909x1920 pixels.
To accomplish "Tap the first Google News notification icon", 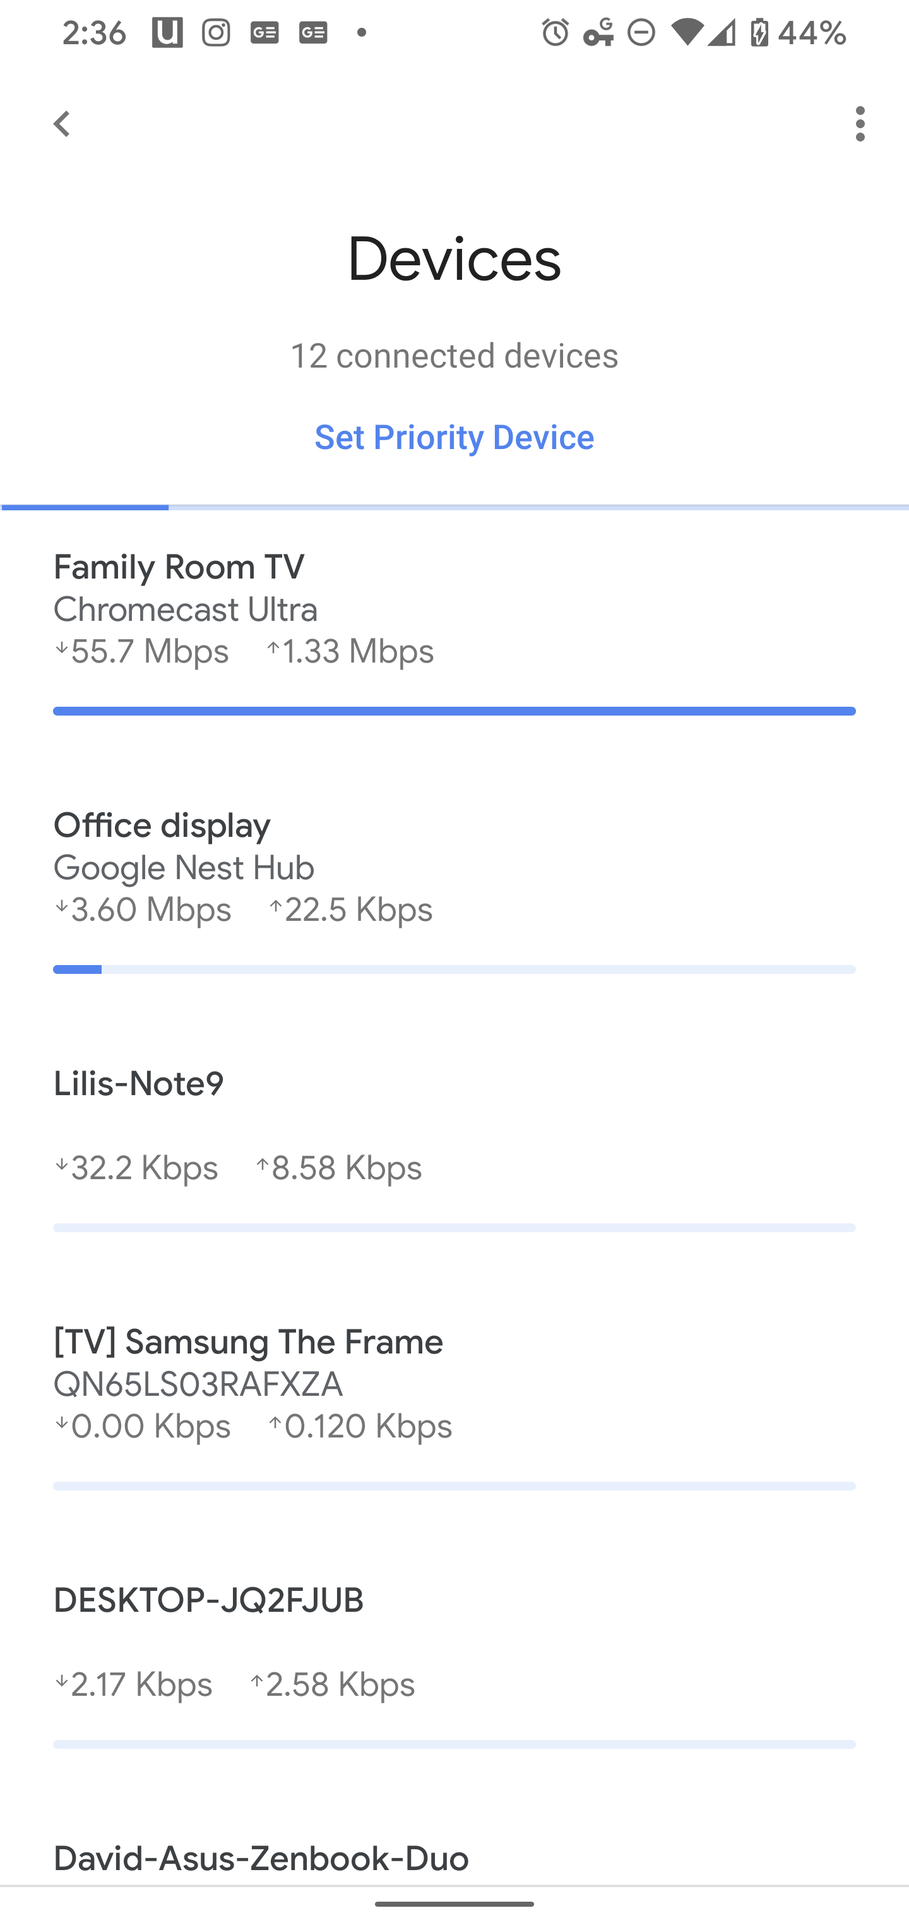I will pyautogui.click(x=265, y=33).
